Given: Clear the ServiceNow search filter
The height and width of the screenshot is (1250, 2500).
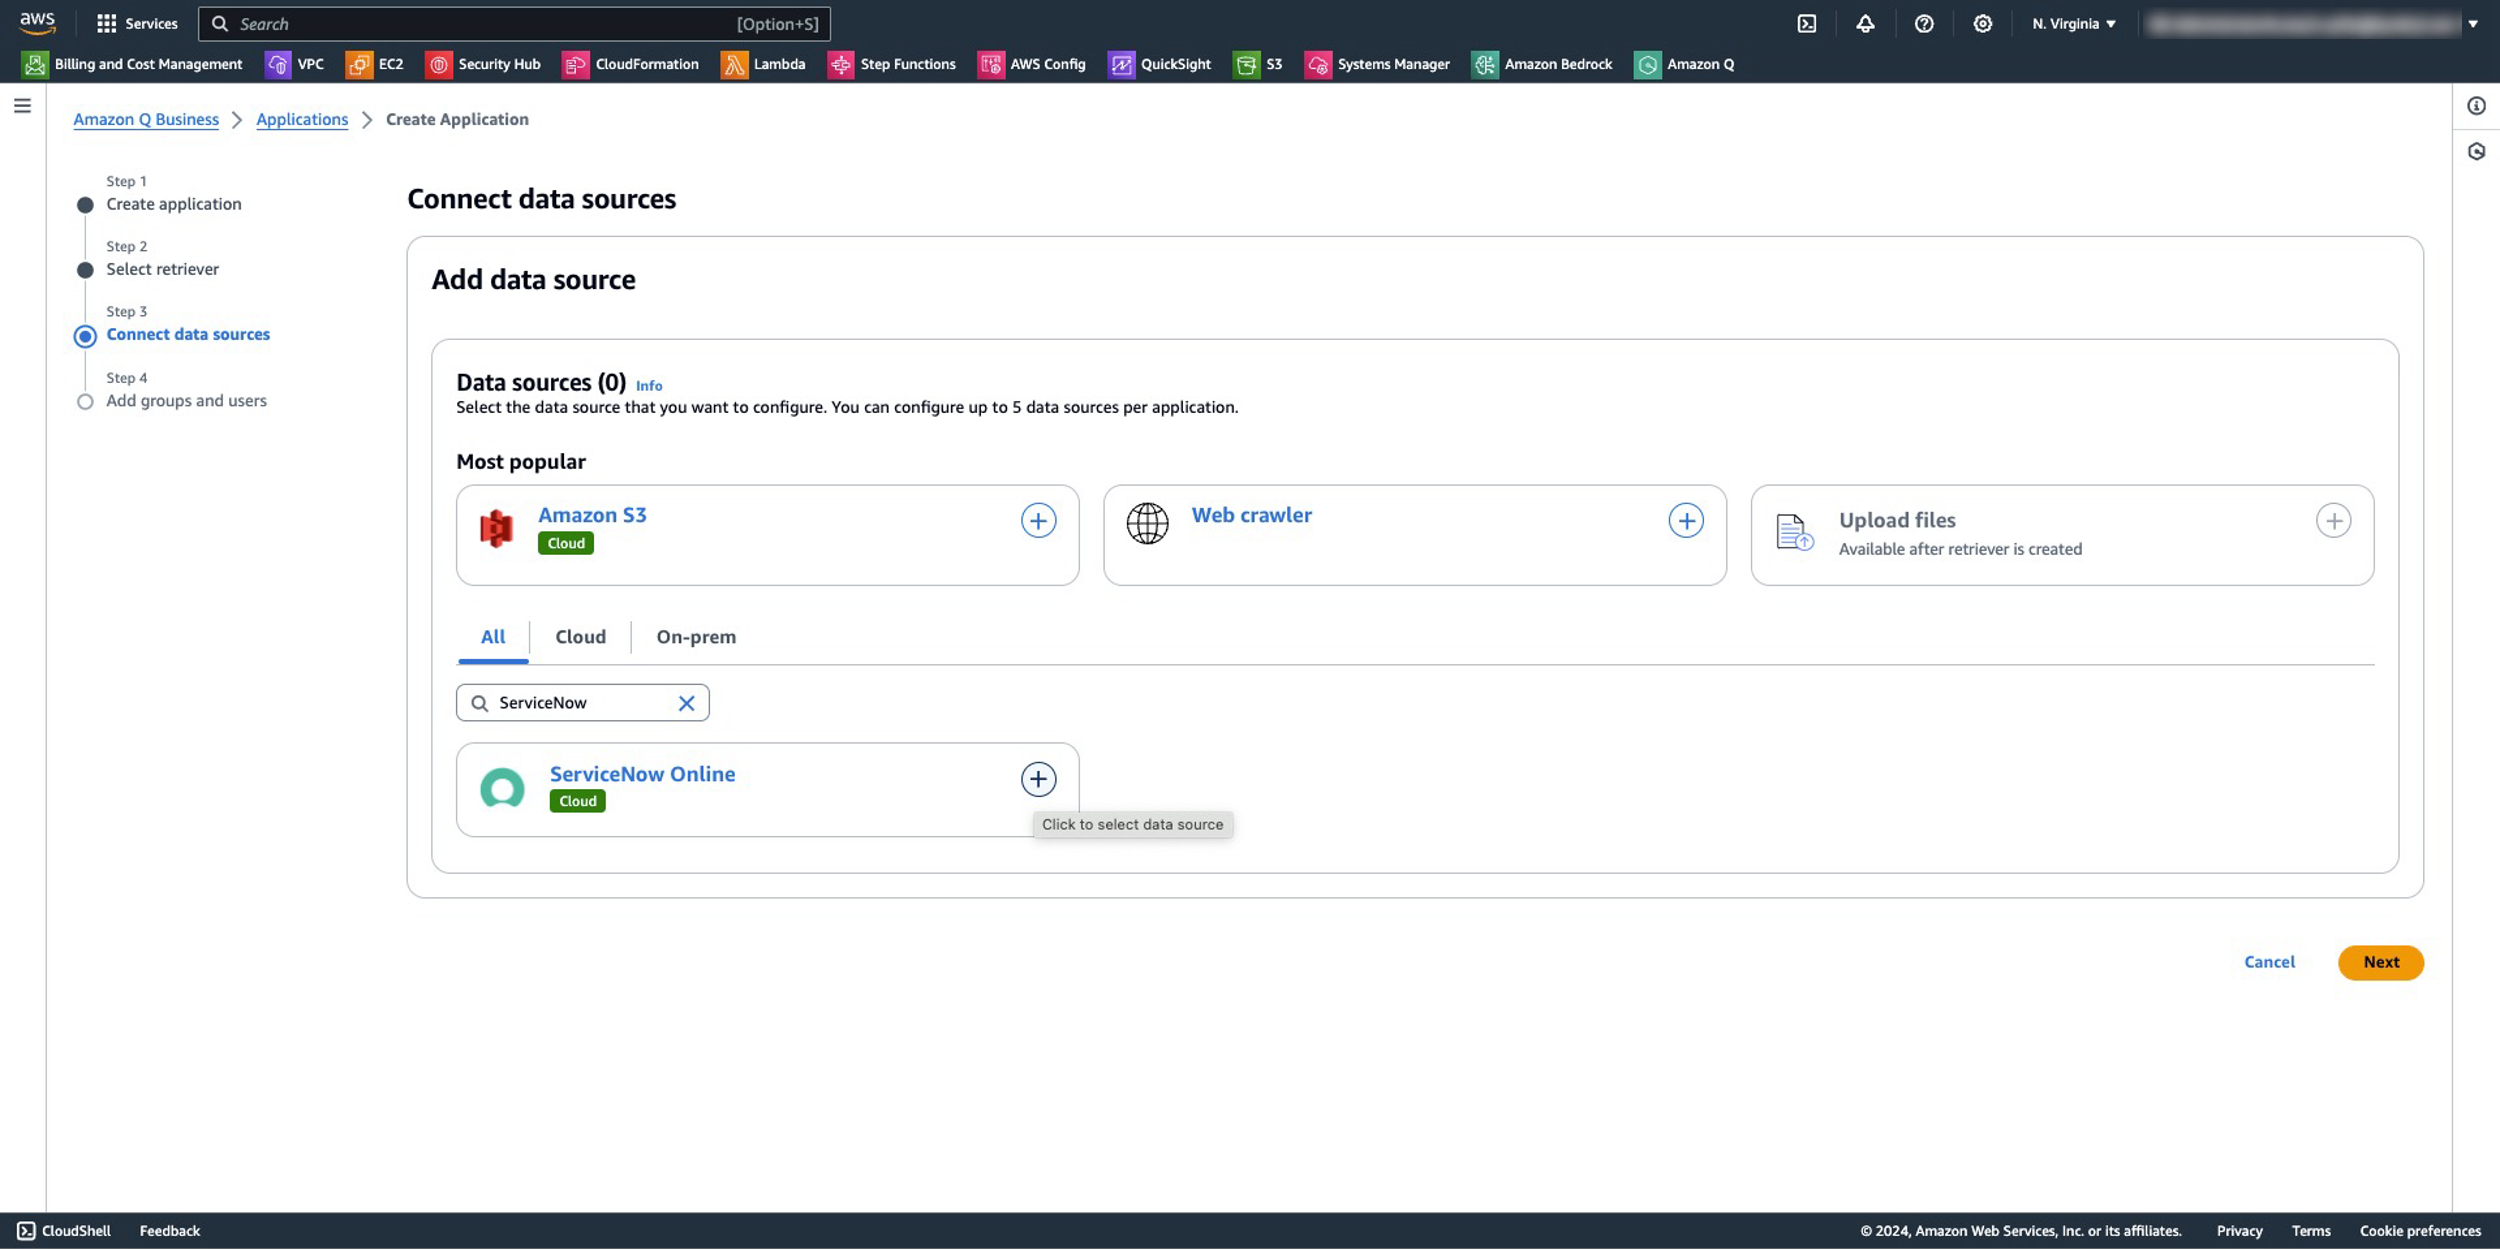Looking at the screenshot, I should click(686, 703).
